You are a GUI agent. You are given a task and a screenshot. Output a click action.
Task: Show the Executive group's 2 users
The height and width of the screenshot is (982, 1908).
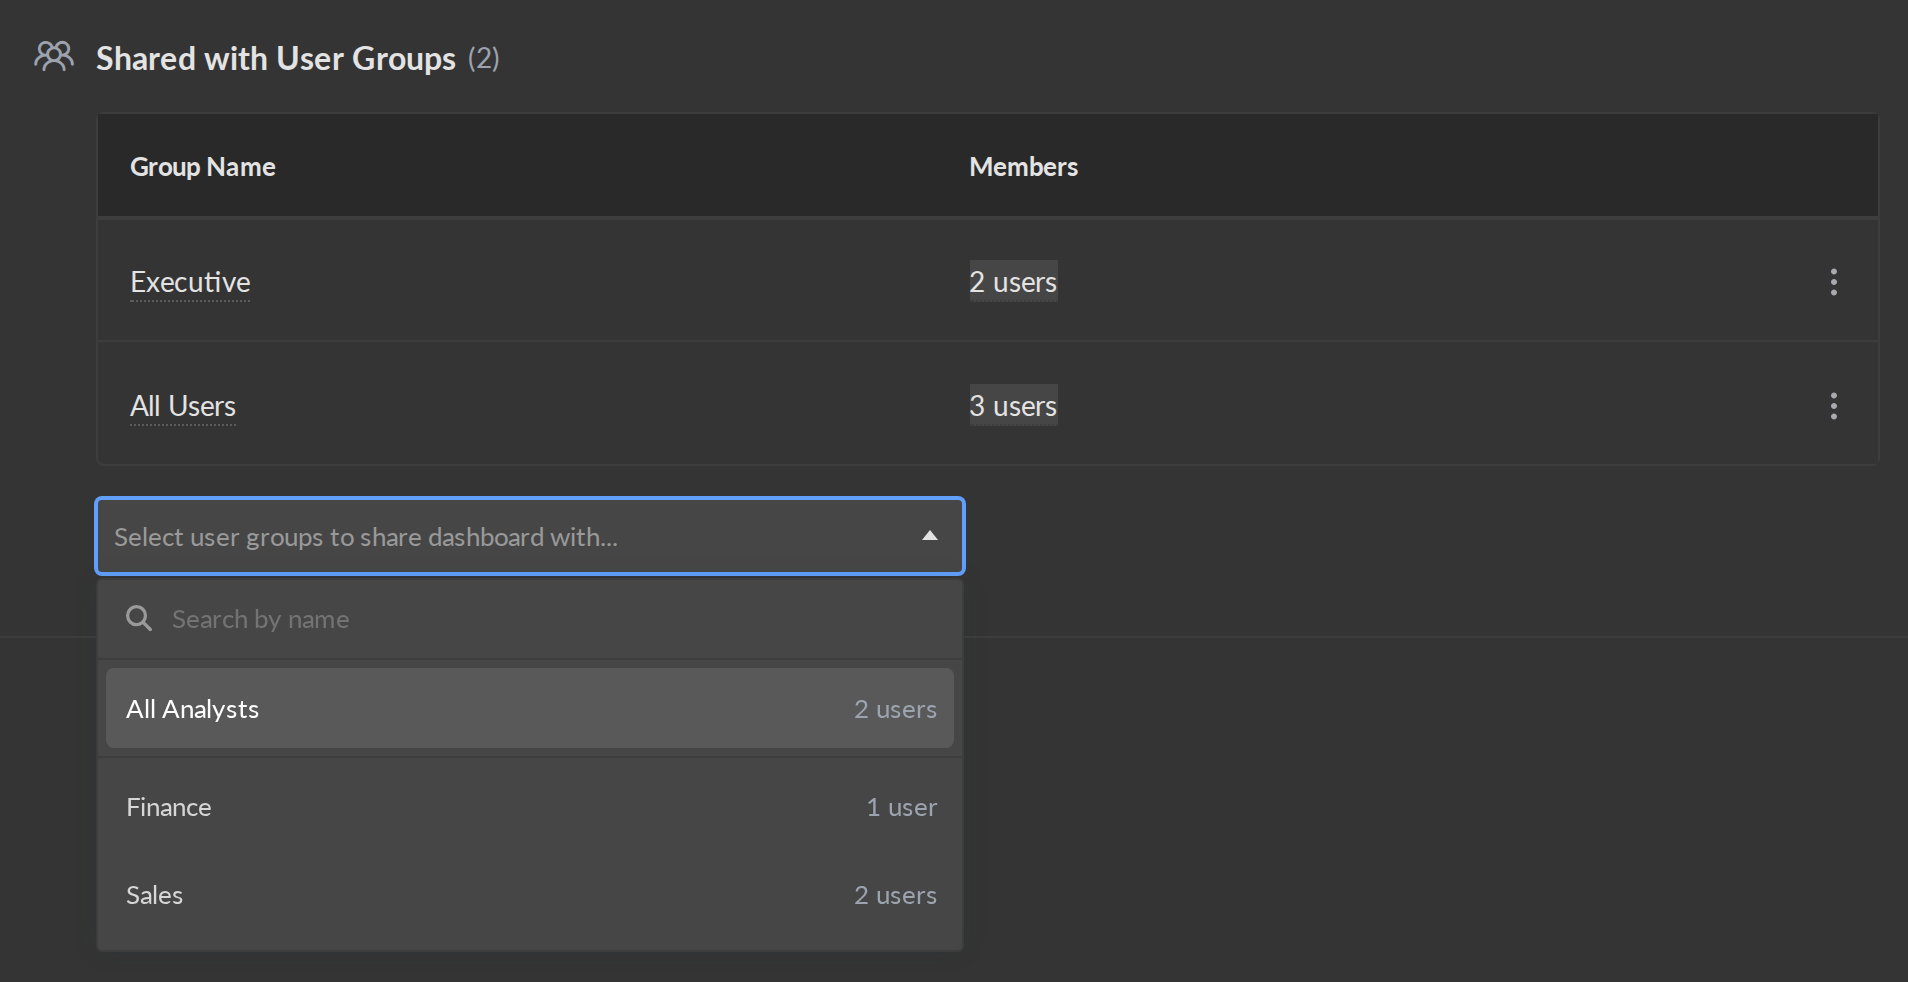pyautogui.click(x=1013, y=282)
